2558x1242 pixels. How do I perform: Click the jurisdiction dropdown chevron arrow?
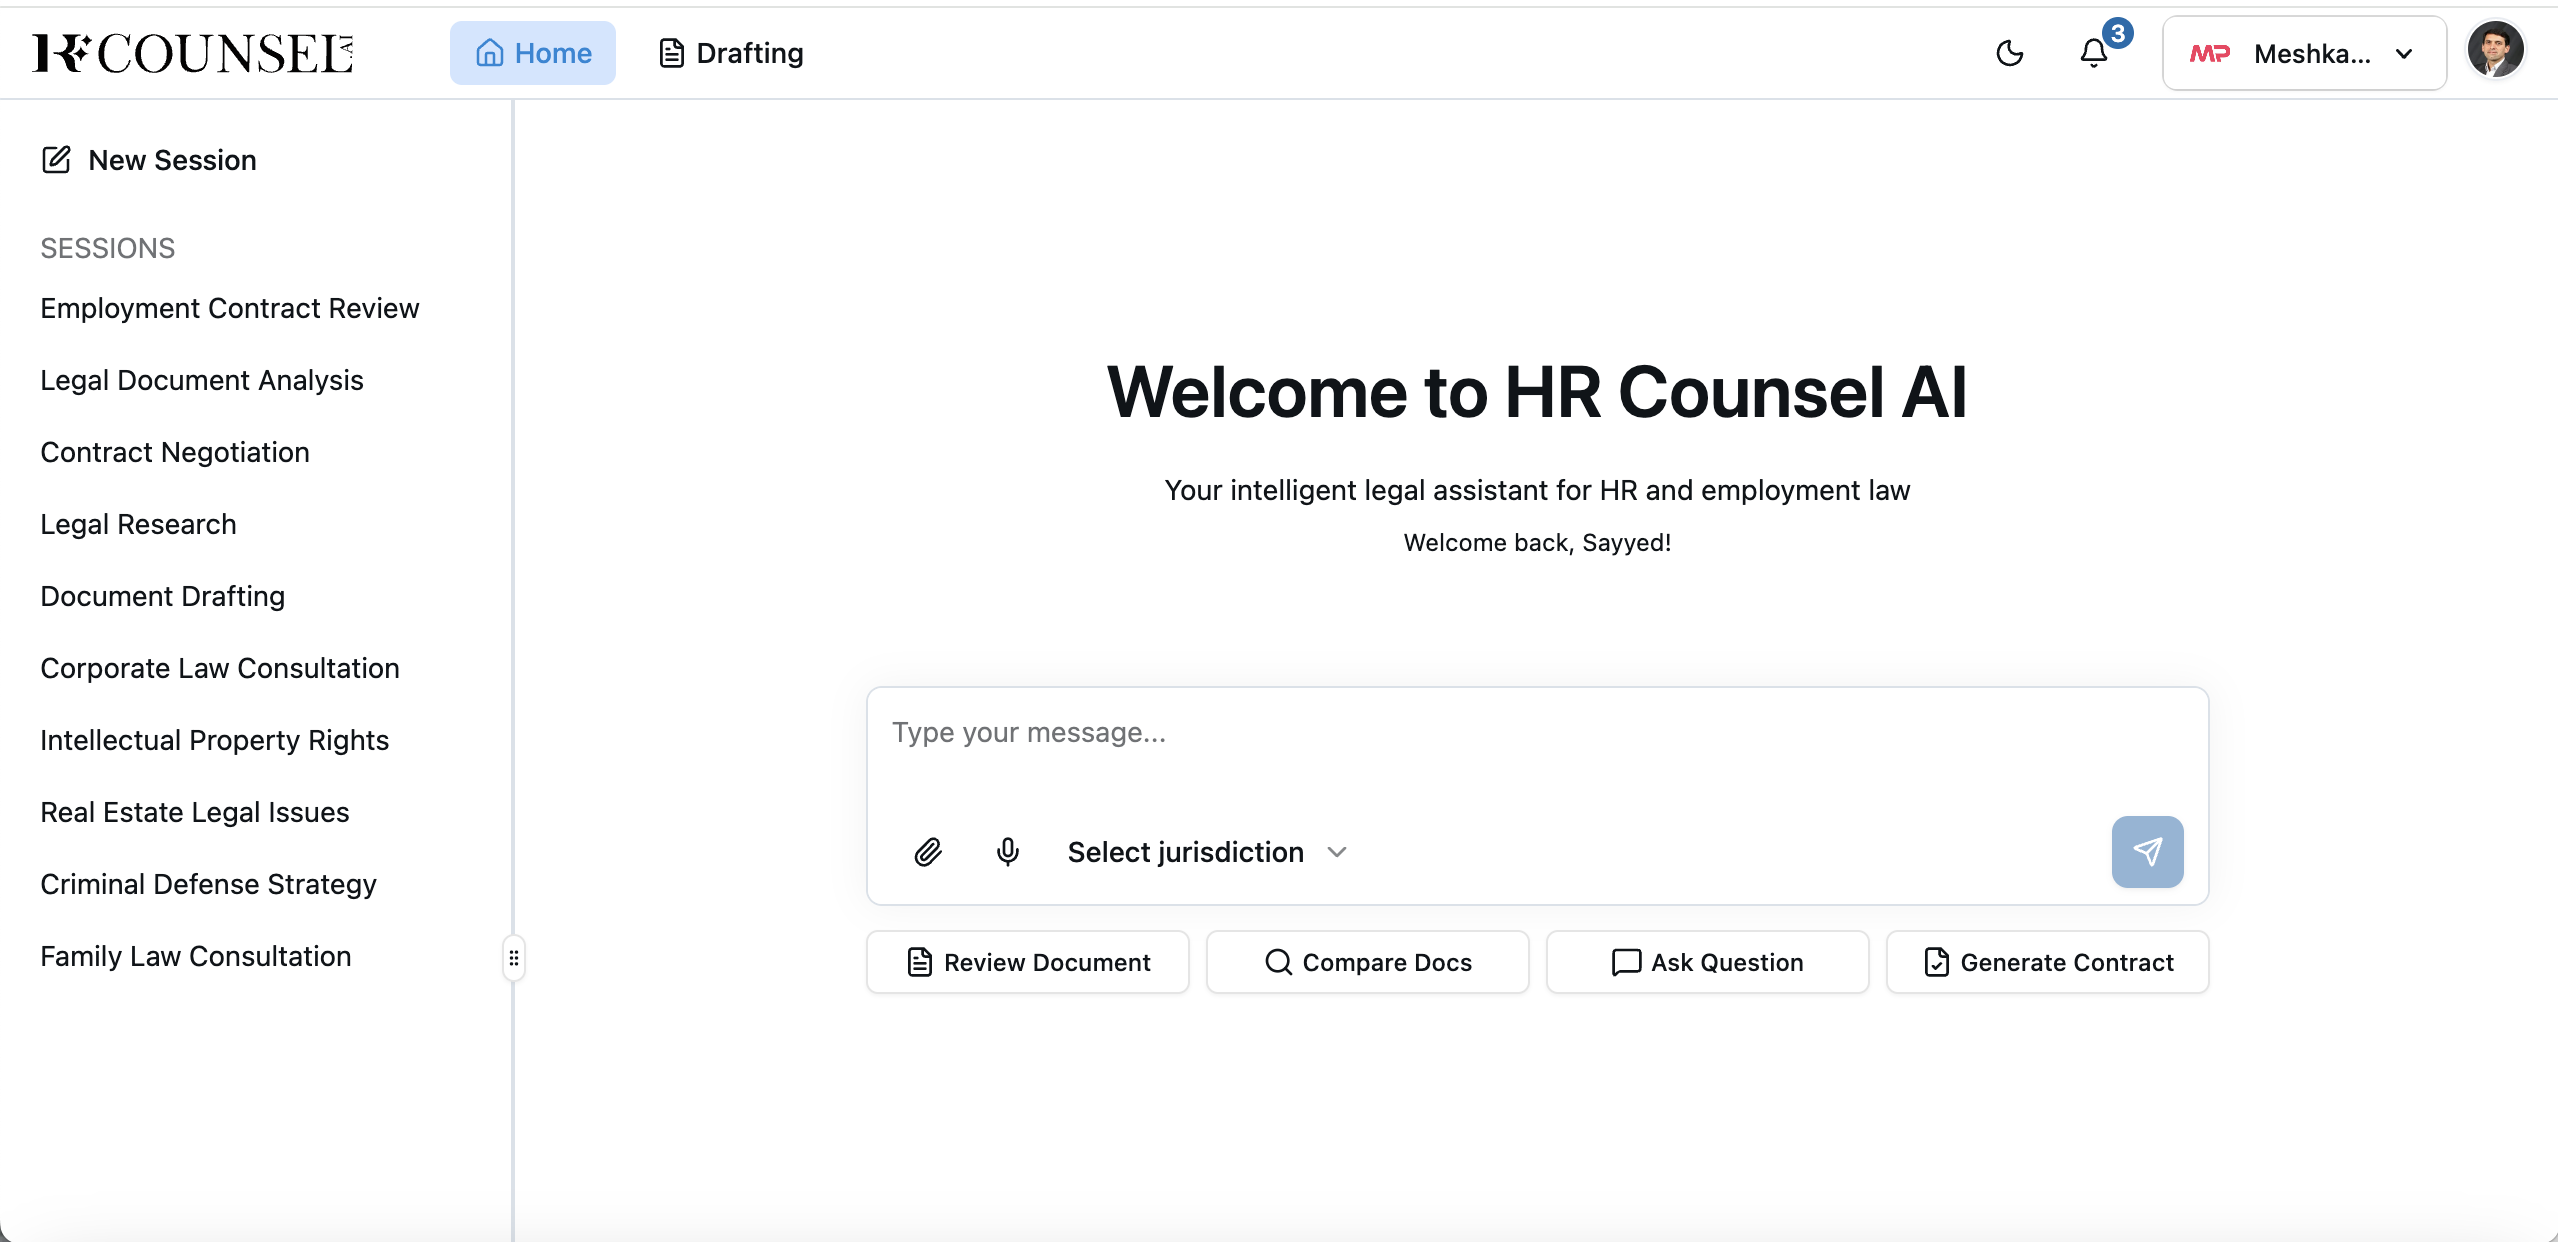click(x=1337, y=852)
